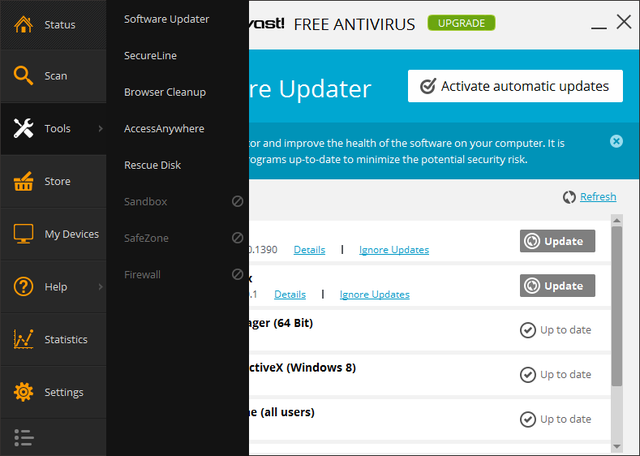The width and height of the screenshot is (640, 456).
Task: Open the Store section label
Action: [57, 181]
